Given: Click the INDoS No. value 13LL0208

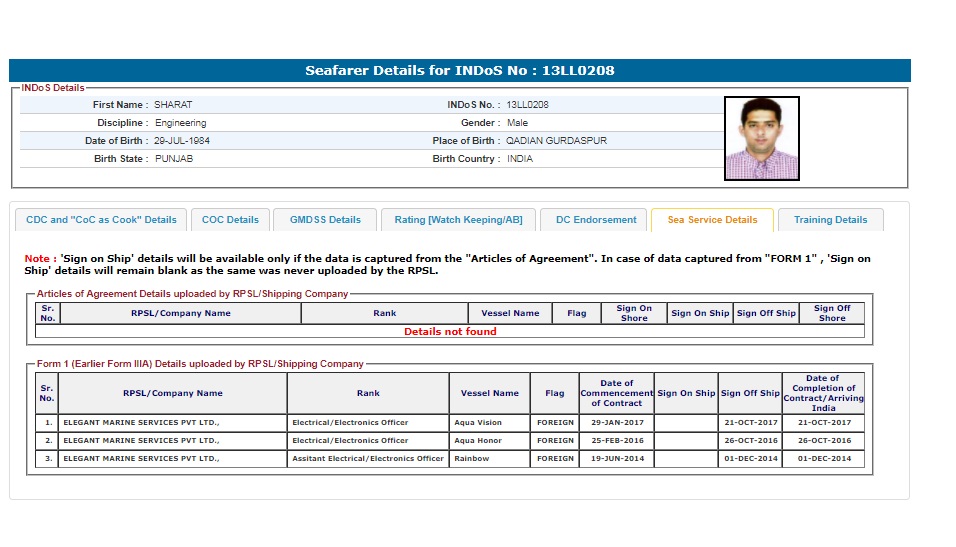Looking at the screenshot, I should (527, 105).
